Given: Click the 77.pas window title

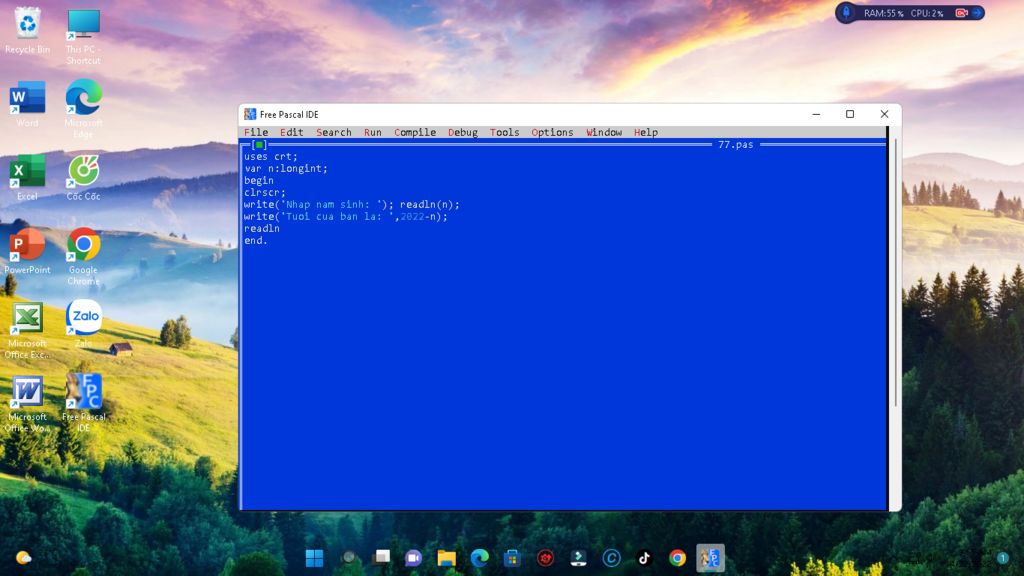Looking at the screenshot, I should 735,144.
